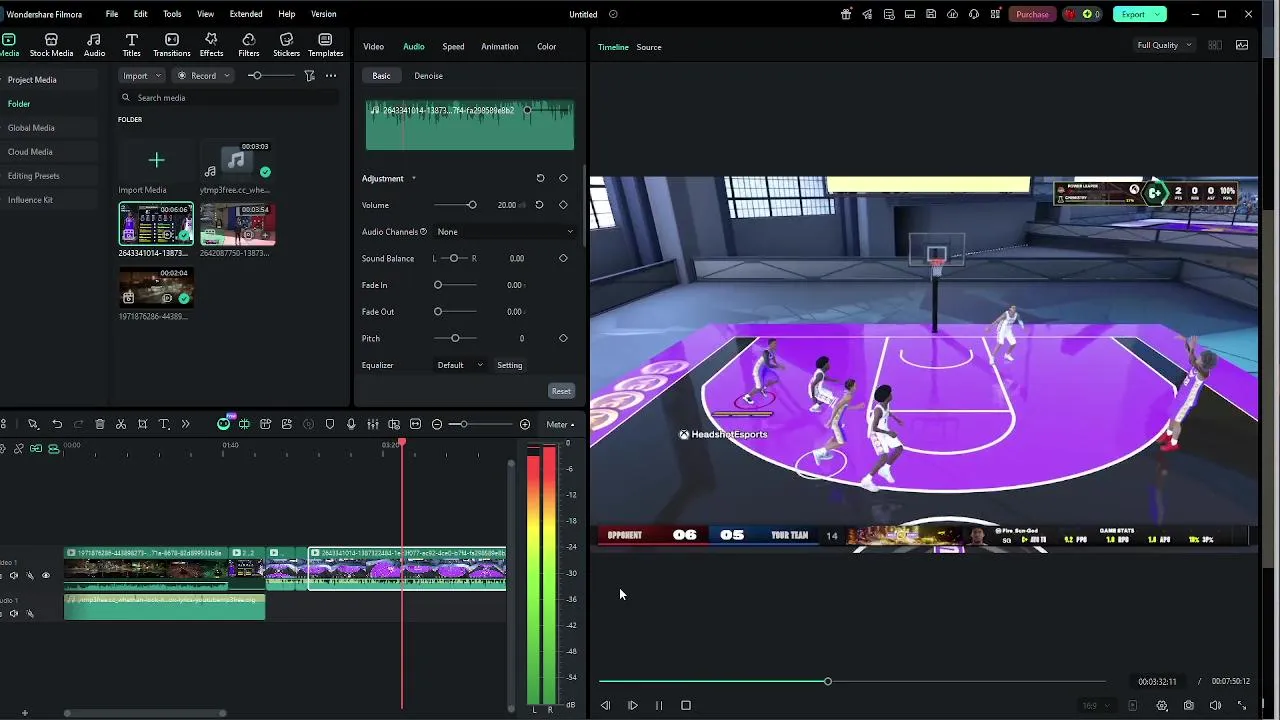This screenshot has height=720, width=1280.
Task: Open the Stock Media tab
Action: [51, 45]
